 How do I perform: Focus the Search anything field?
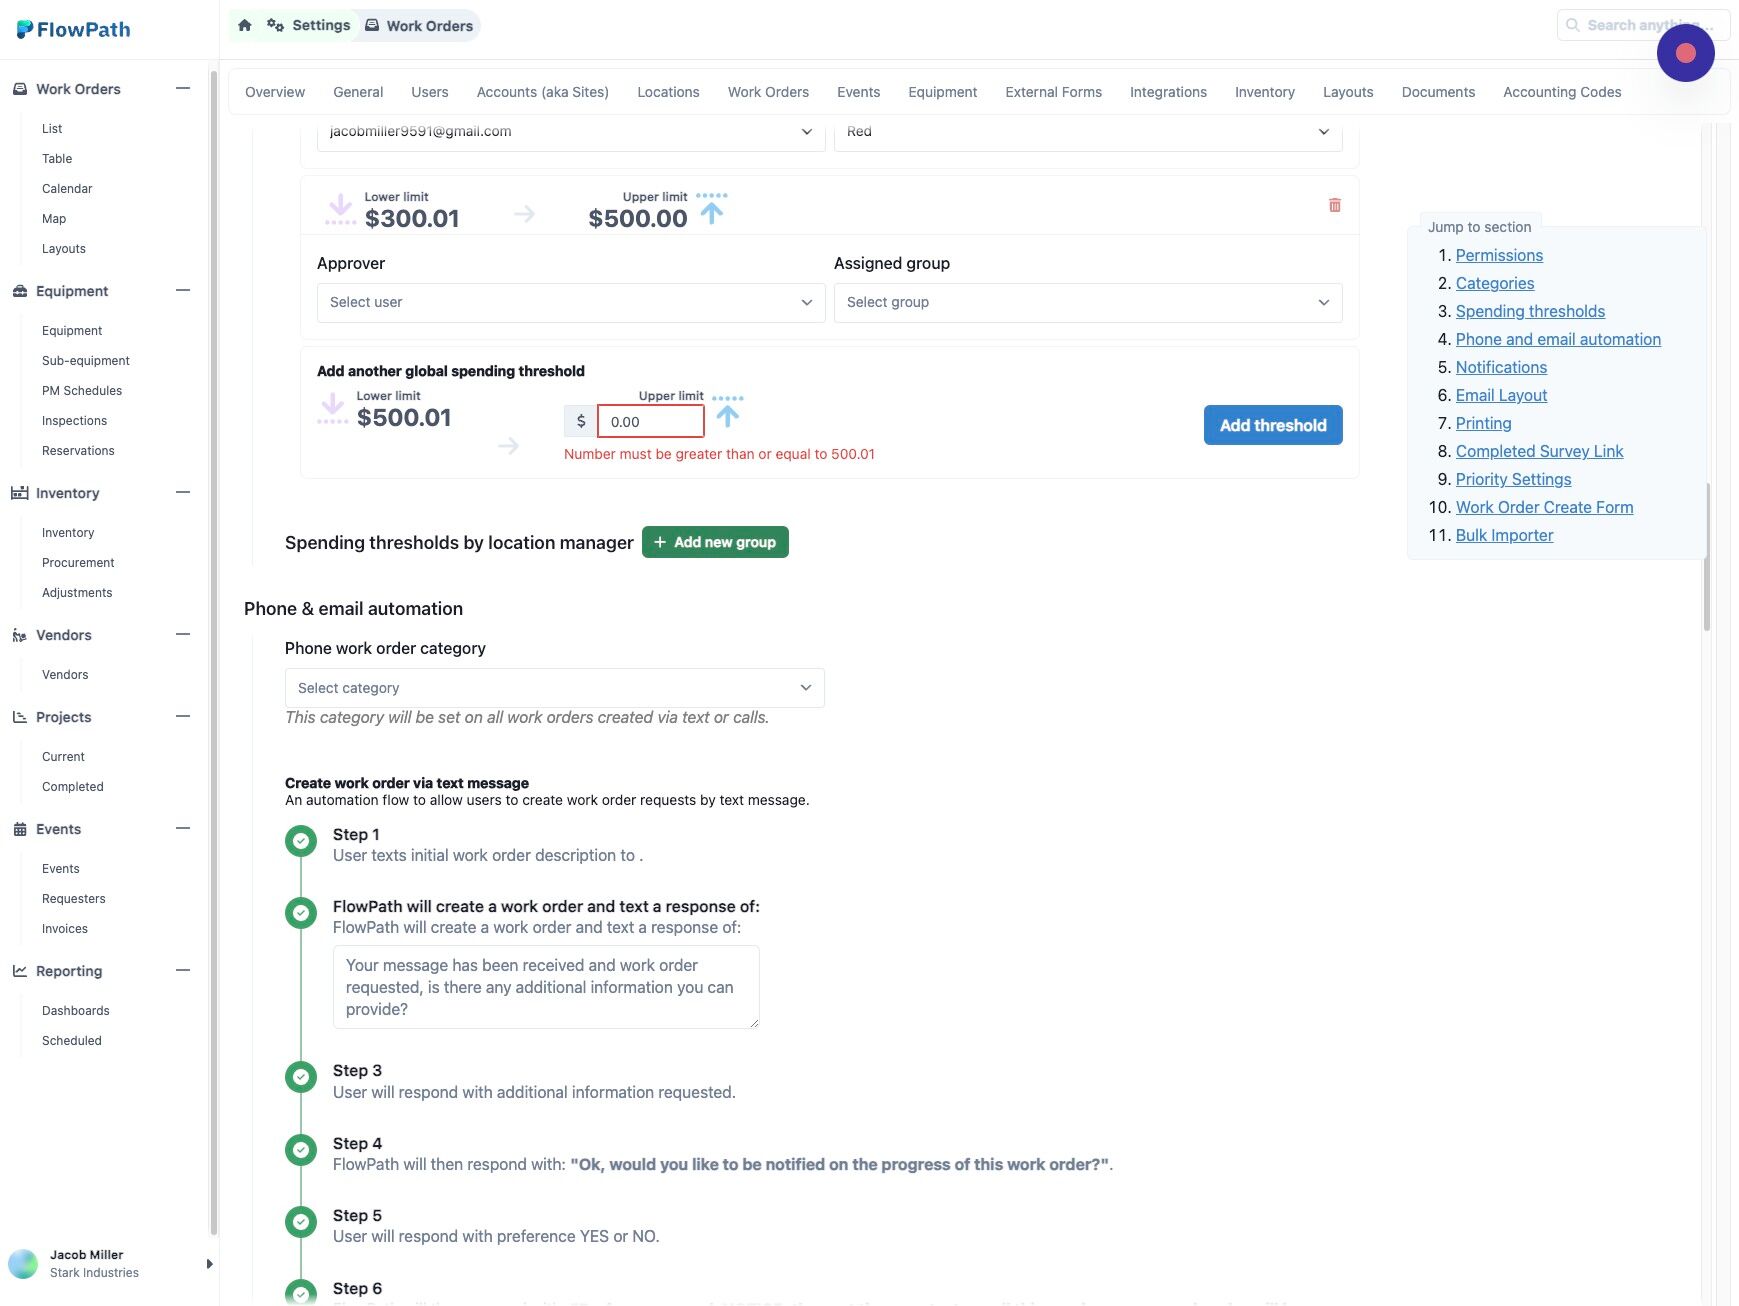point(1643,25)
